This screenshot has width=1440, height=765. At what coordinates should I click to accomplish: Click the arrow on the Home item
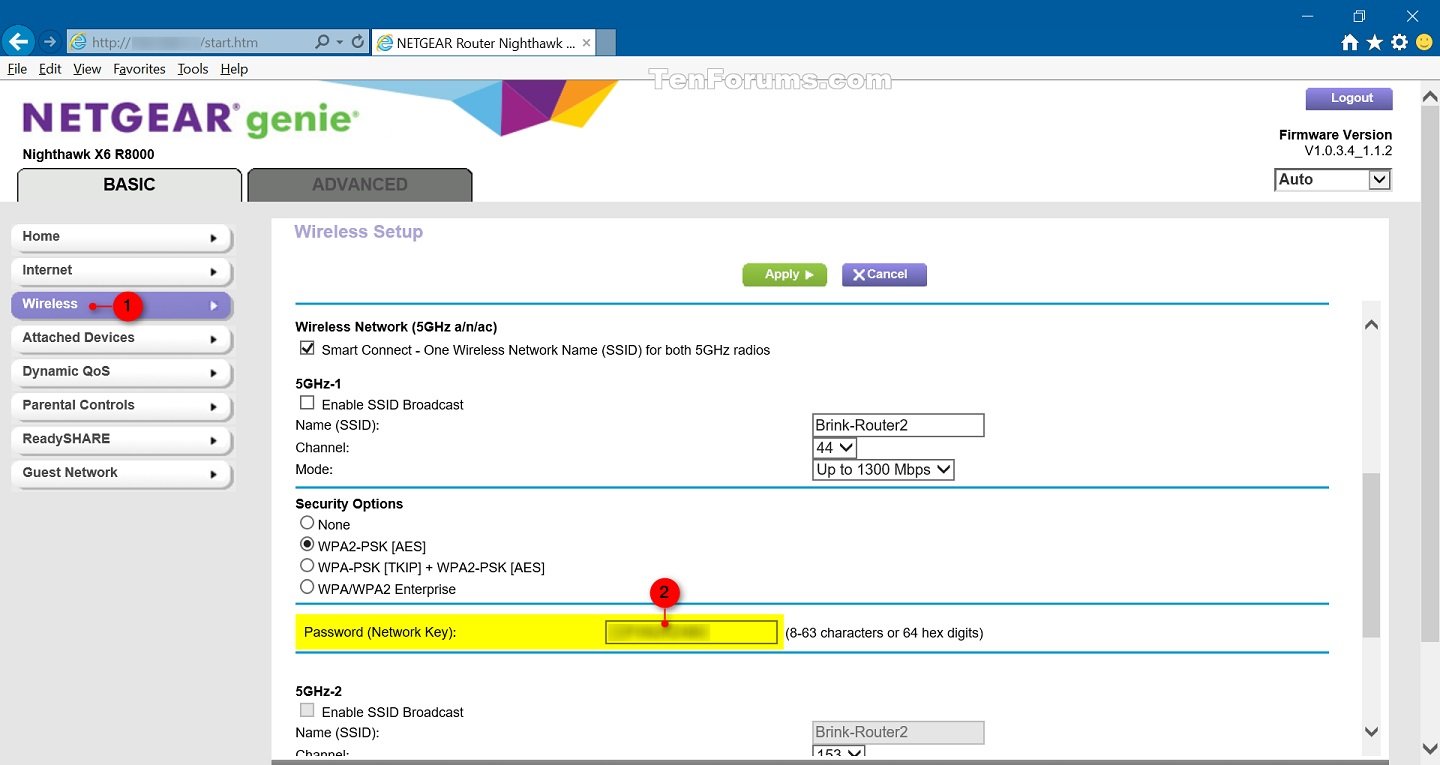click(x=214, y=238)
